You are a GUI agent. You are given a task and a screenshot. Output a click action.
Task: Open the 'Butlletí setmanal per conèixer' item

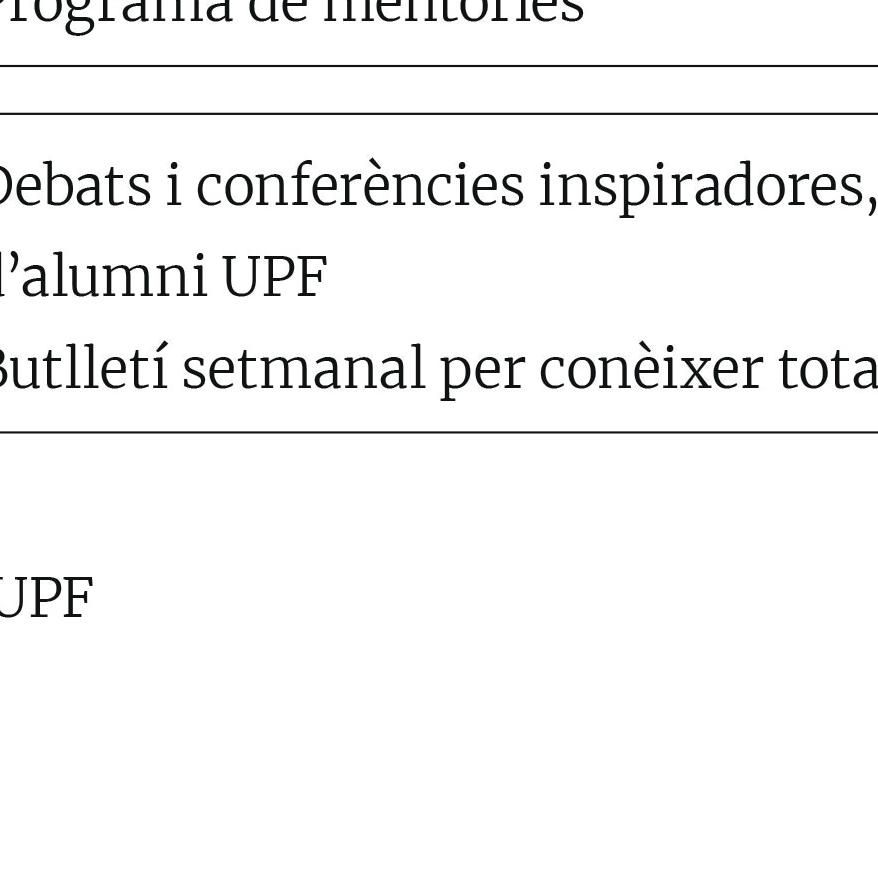pyautogui.click(x=439, y=370)
